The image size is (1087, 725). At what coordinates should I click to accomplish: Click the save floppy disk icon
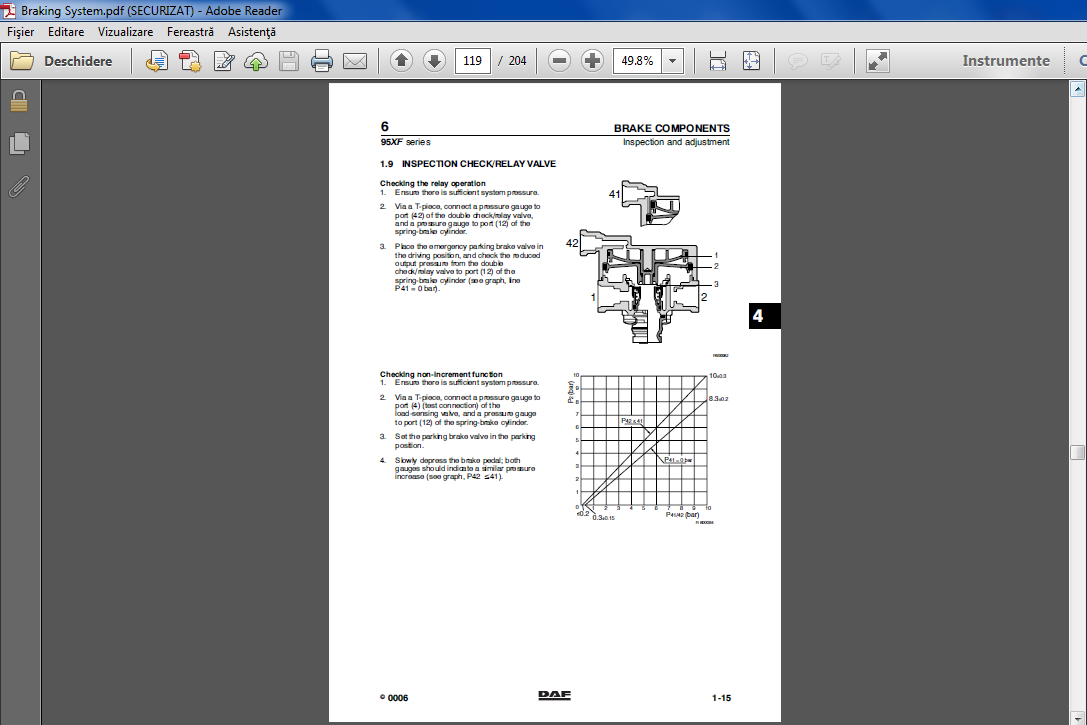tap(288, 62)
